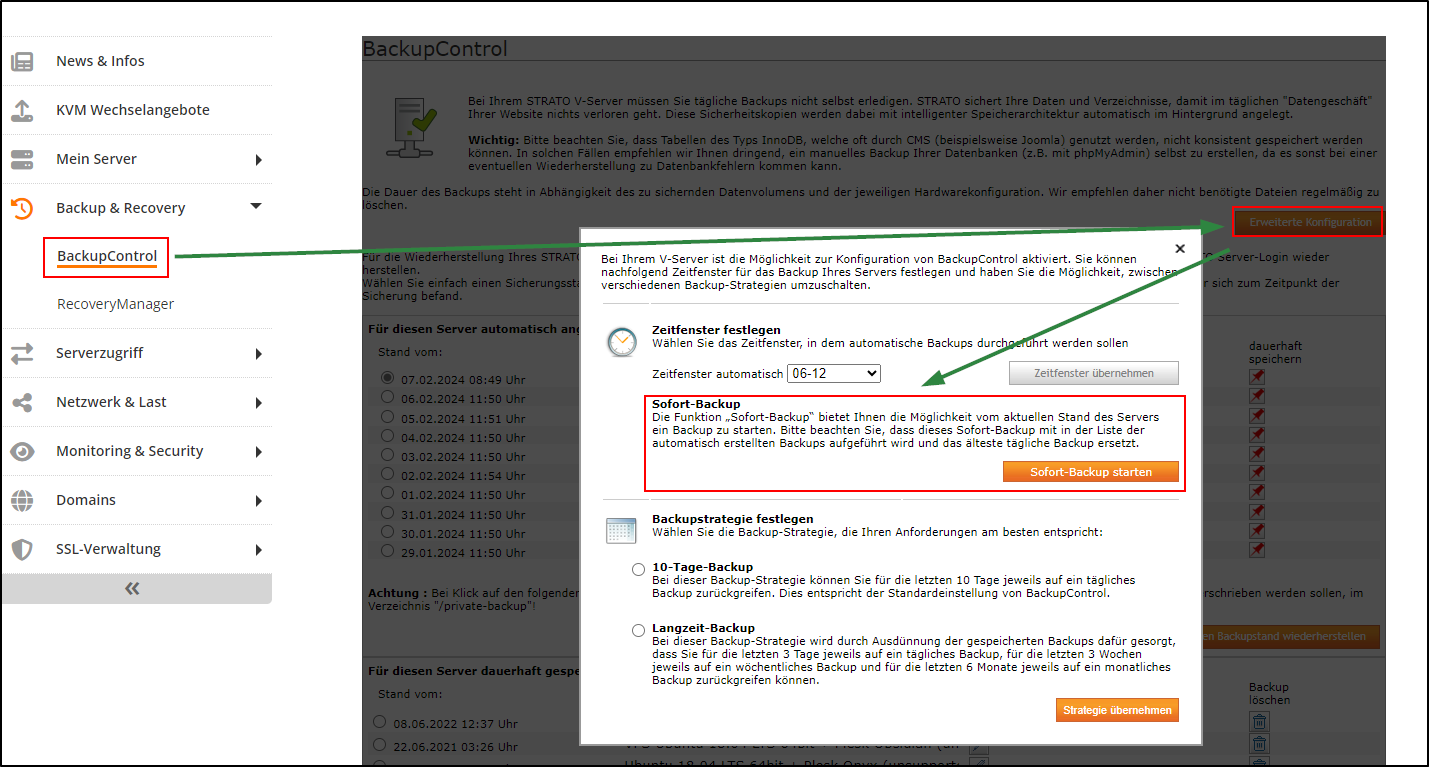Click the Mein Server icon
1429x767 pixels.
pyautogui.click(x=22, y=160)
